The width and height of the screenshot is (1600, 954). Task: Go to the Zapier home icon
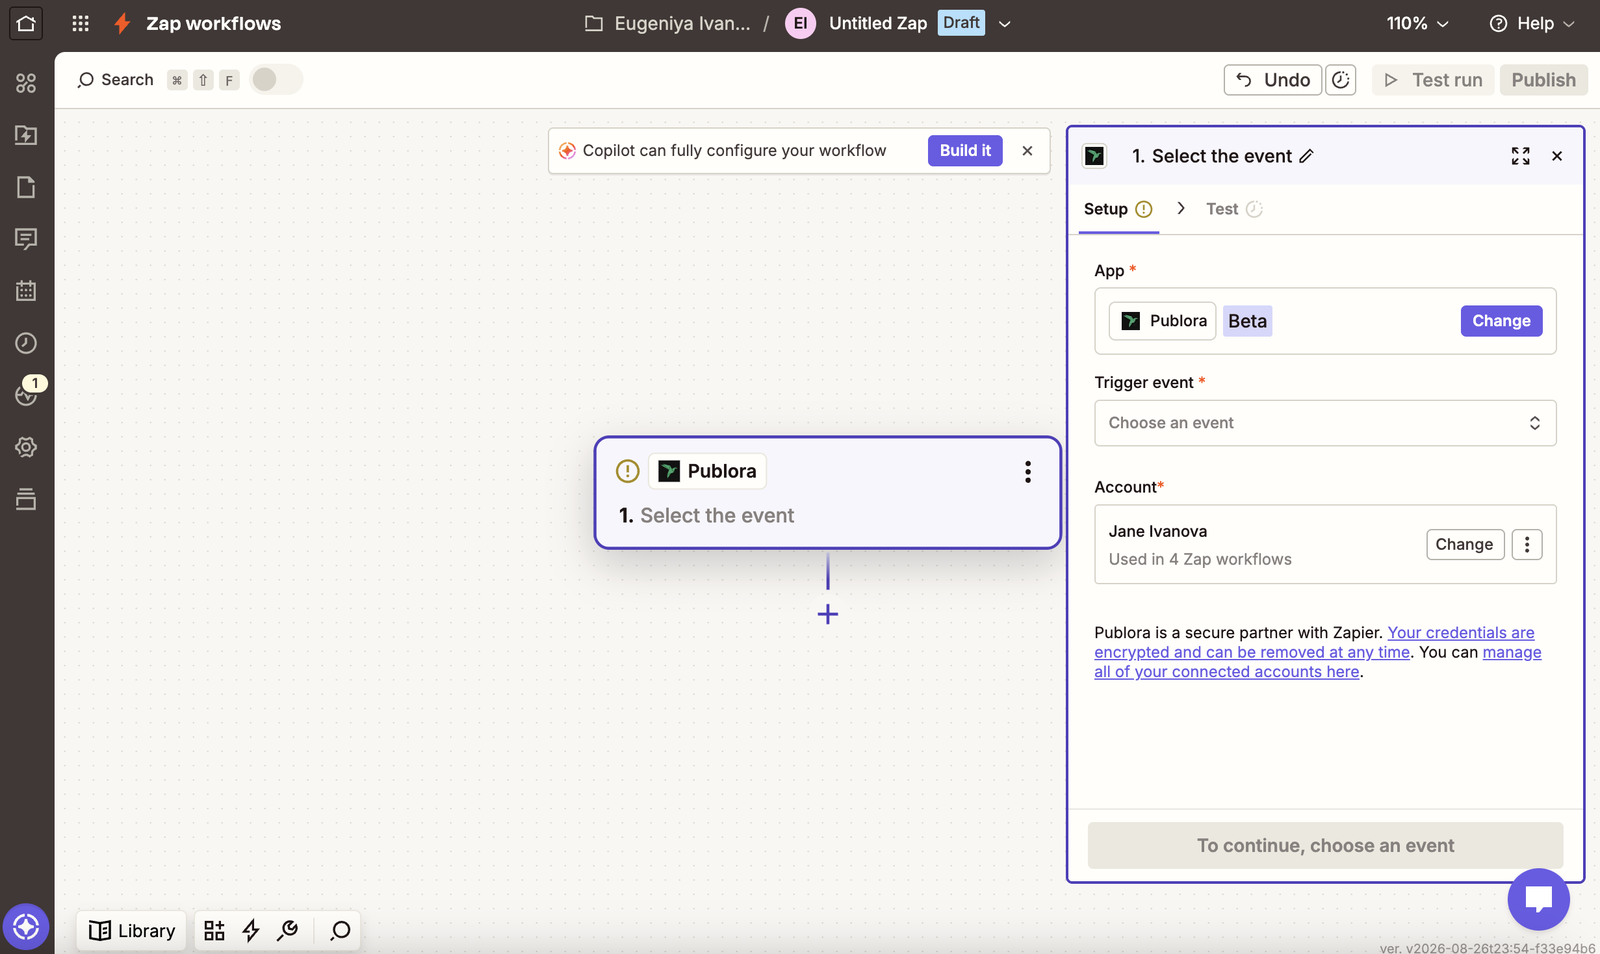point(26,23)
